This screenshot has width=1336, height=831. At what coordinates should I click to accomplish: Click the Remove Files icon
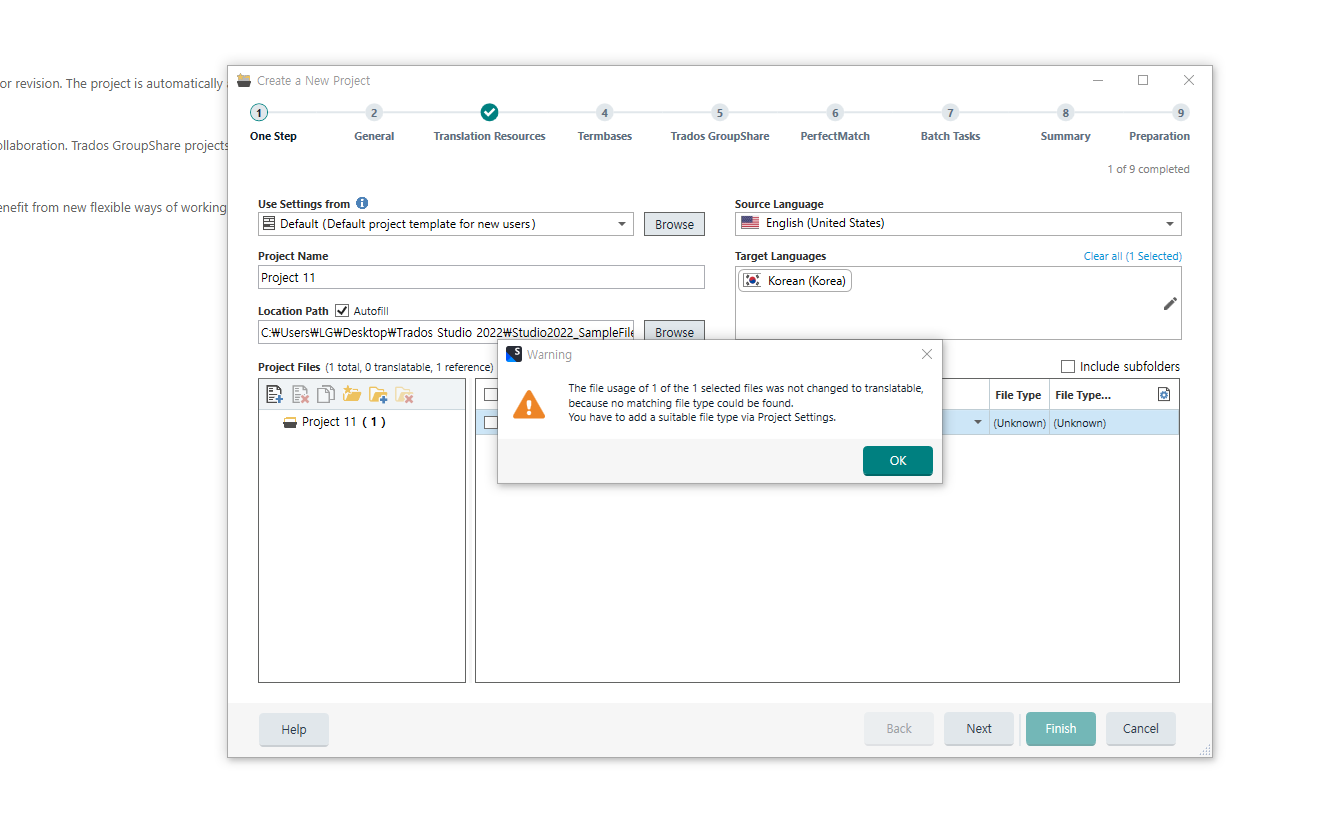(x=300, y=394)
